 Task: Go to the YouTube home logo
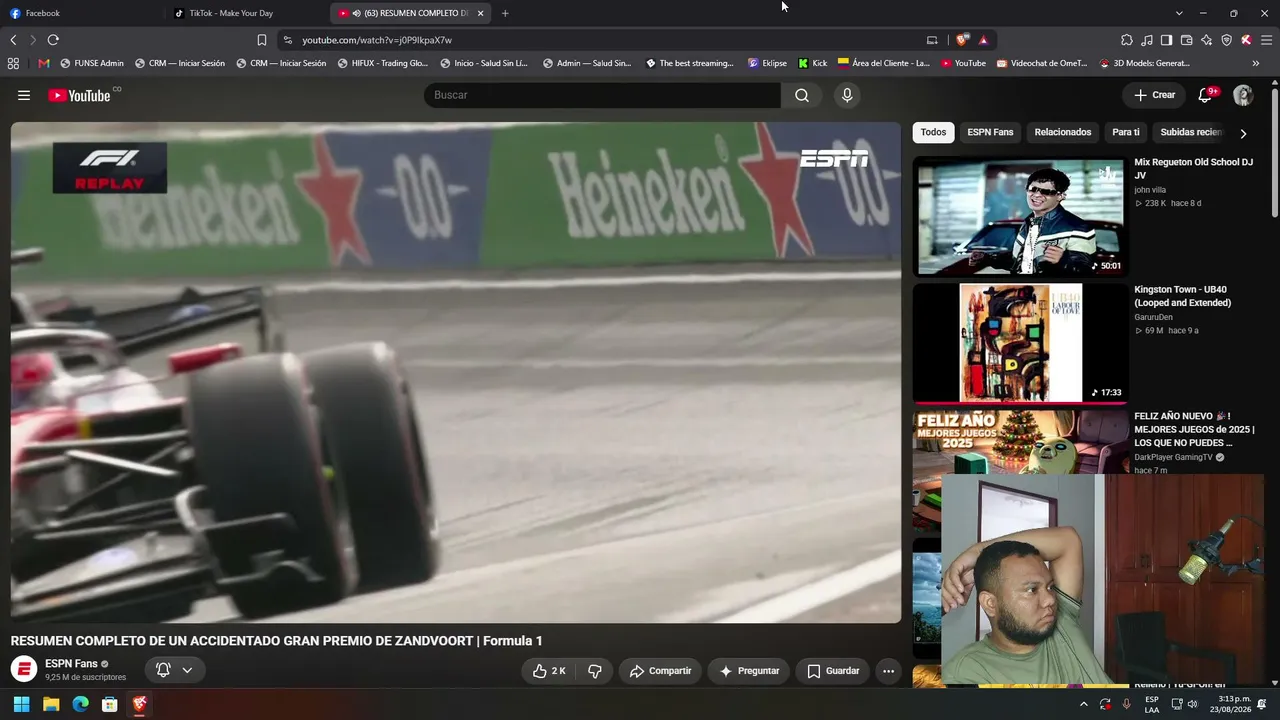[x=79, y=95]
